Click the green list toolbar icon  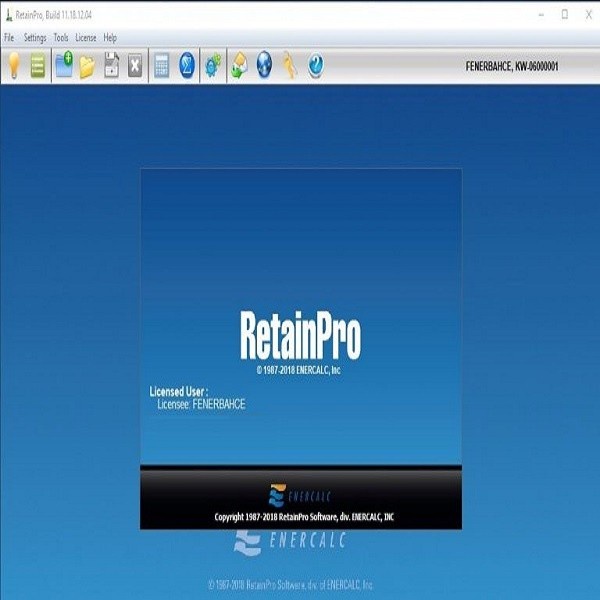(x=38, y=66)
